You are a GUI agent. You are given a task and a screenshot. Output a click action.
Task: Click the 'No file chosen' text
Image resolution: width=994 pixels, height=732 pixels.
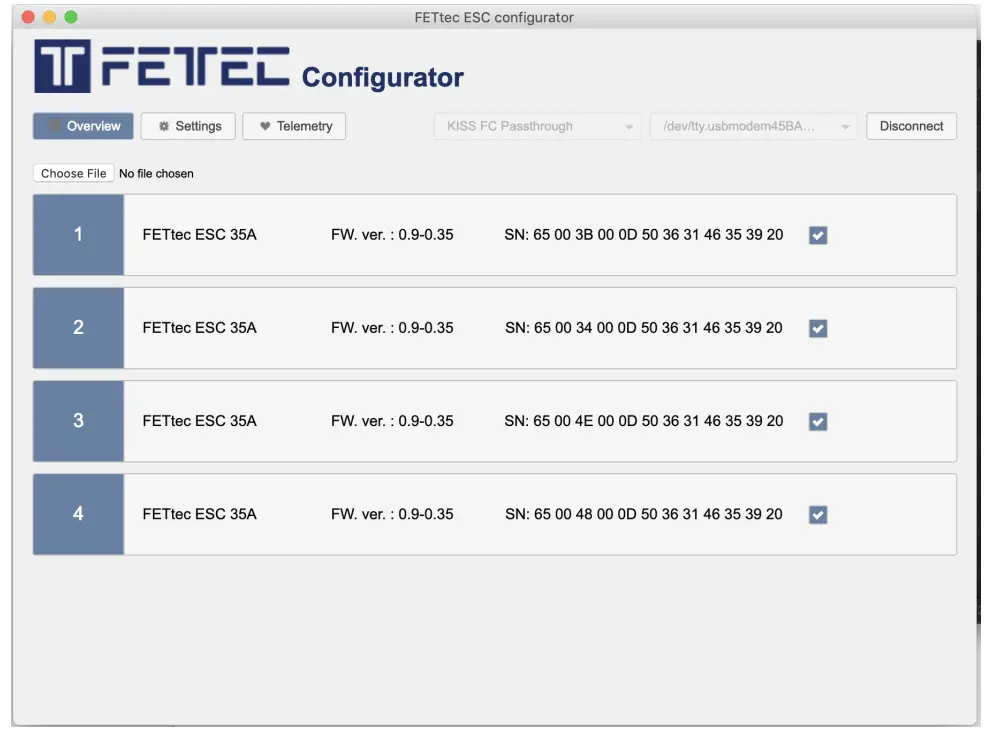[156, 174]
